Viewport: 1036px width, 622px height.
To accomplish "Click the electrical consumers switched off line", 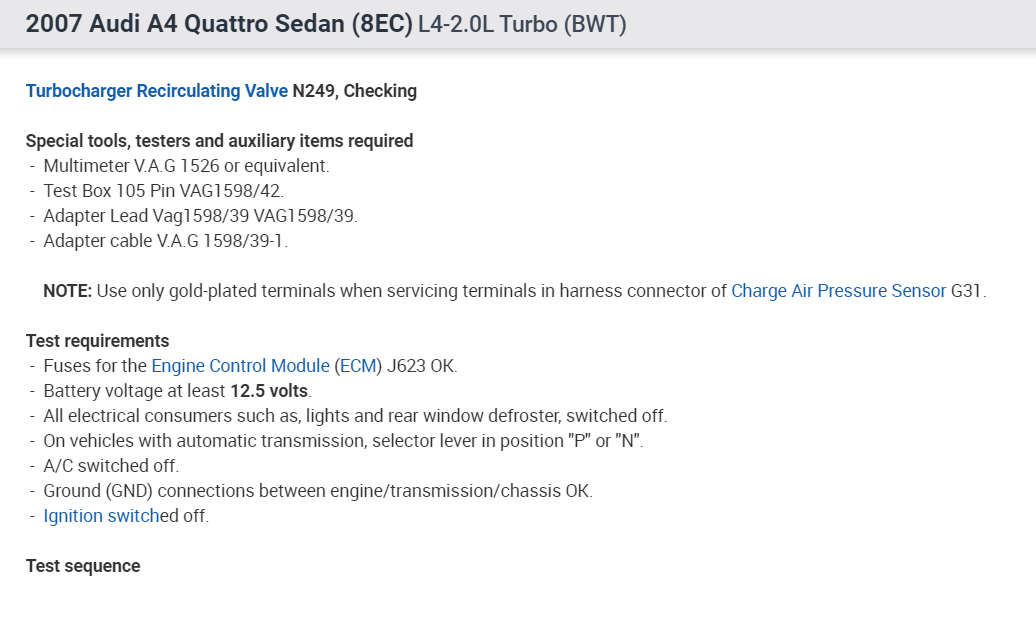I will click(x=355, y=416).
